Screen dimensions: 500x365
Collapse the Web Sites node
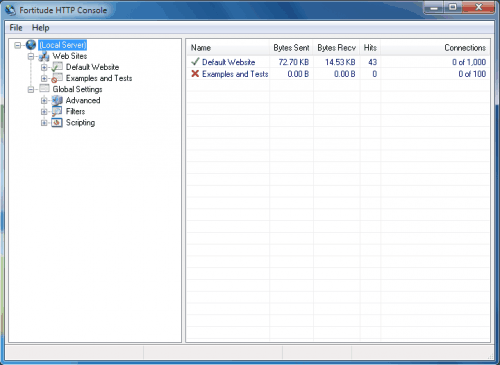click(31, 56)
